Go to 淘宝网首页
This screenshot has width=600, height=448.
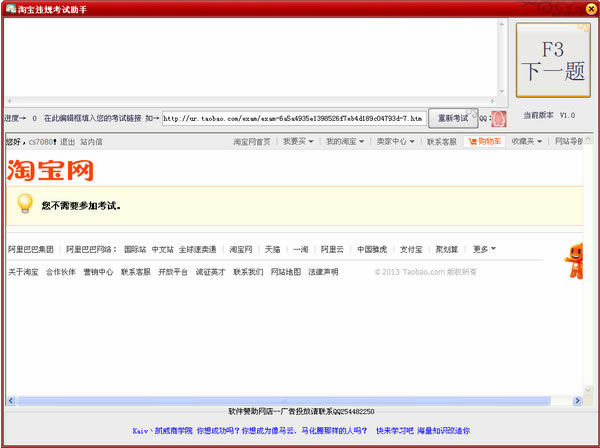tap(252, 142)
